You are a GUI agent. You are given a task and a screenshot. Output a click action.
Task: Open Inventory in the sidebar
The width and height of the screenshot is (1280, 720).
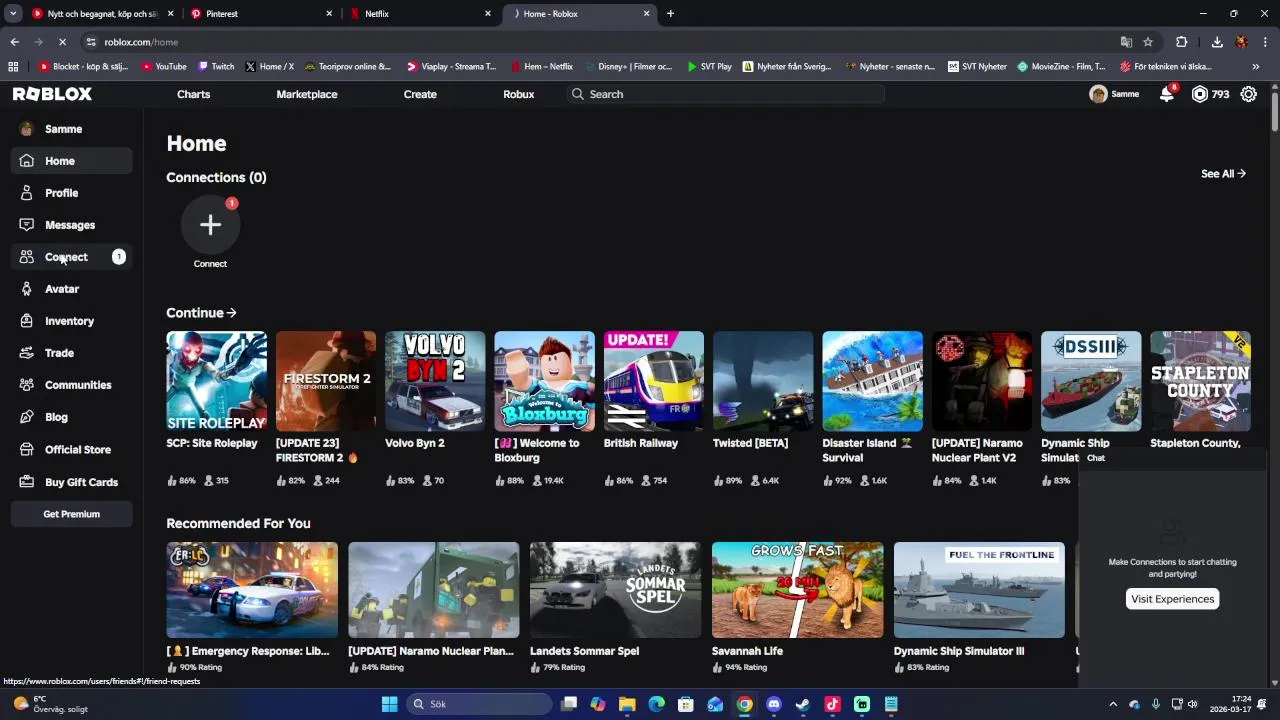pyautogui.click(x=71, y=321)
